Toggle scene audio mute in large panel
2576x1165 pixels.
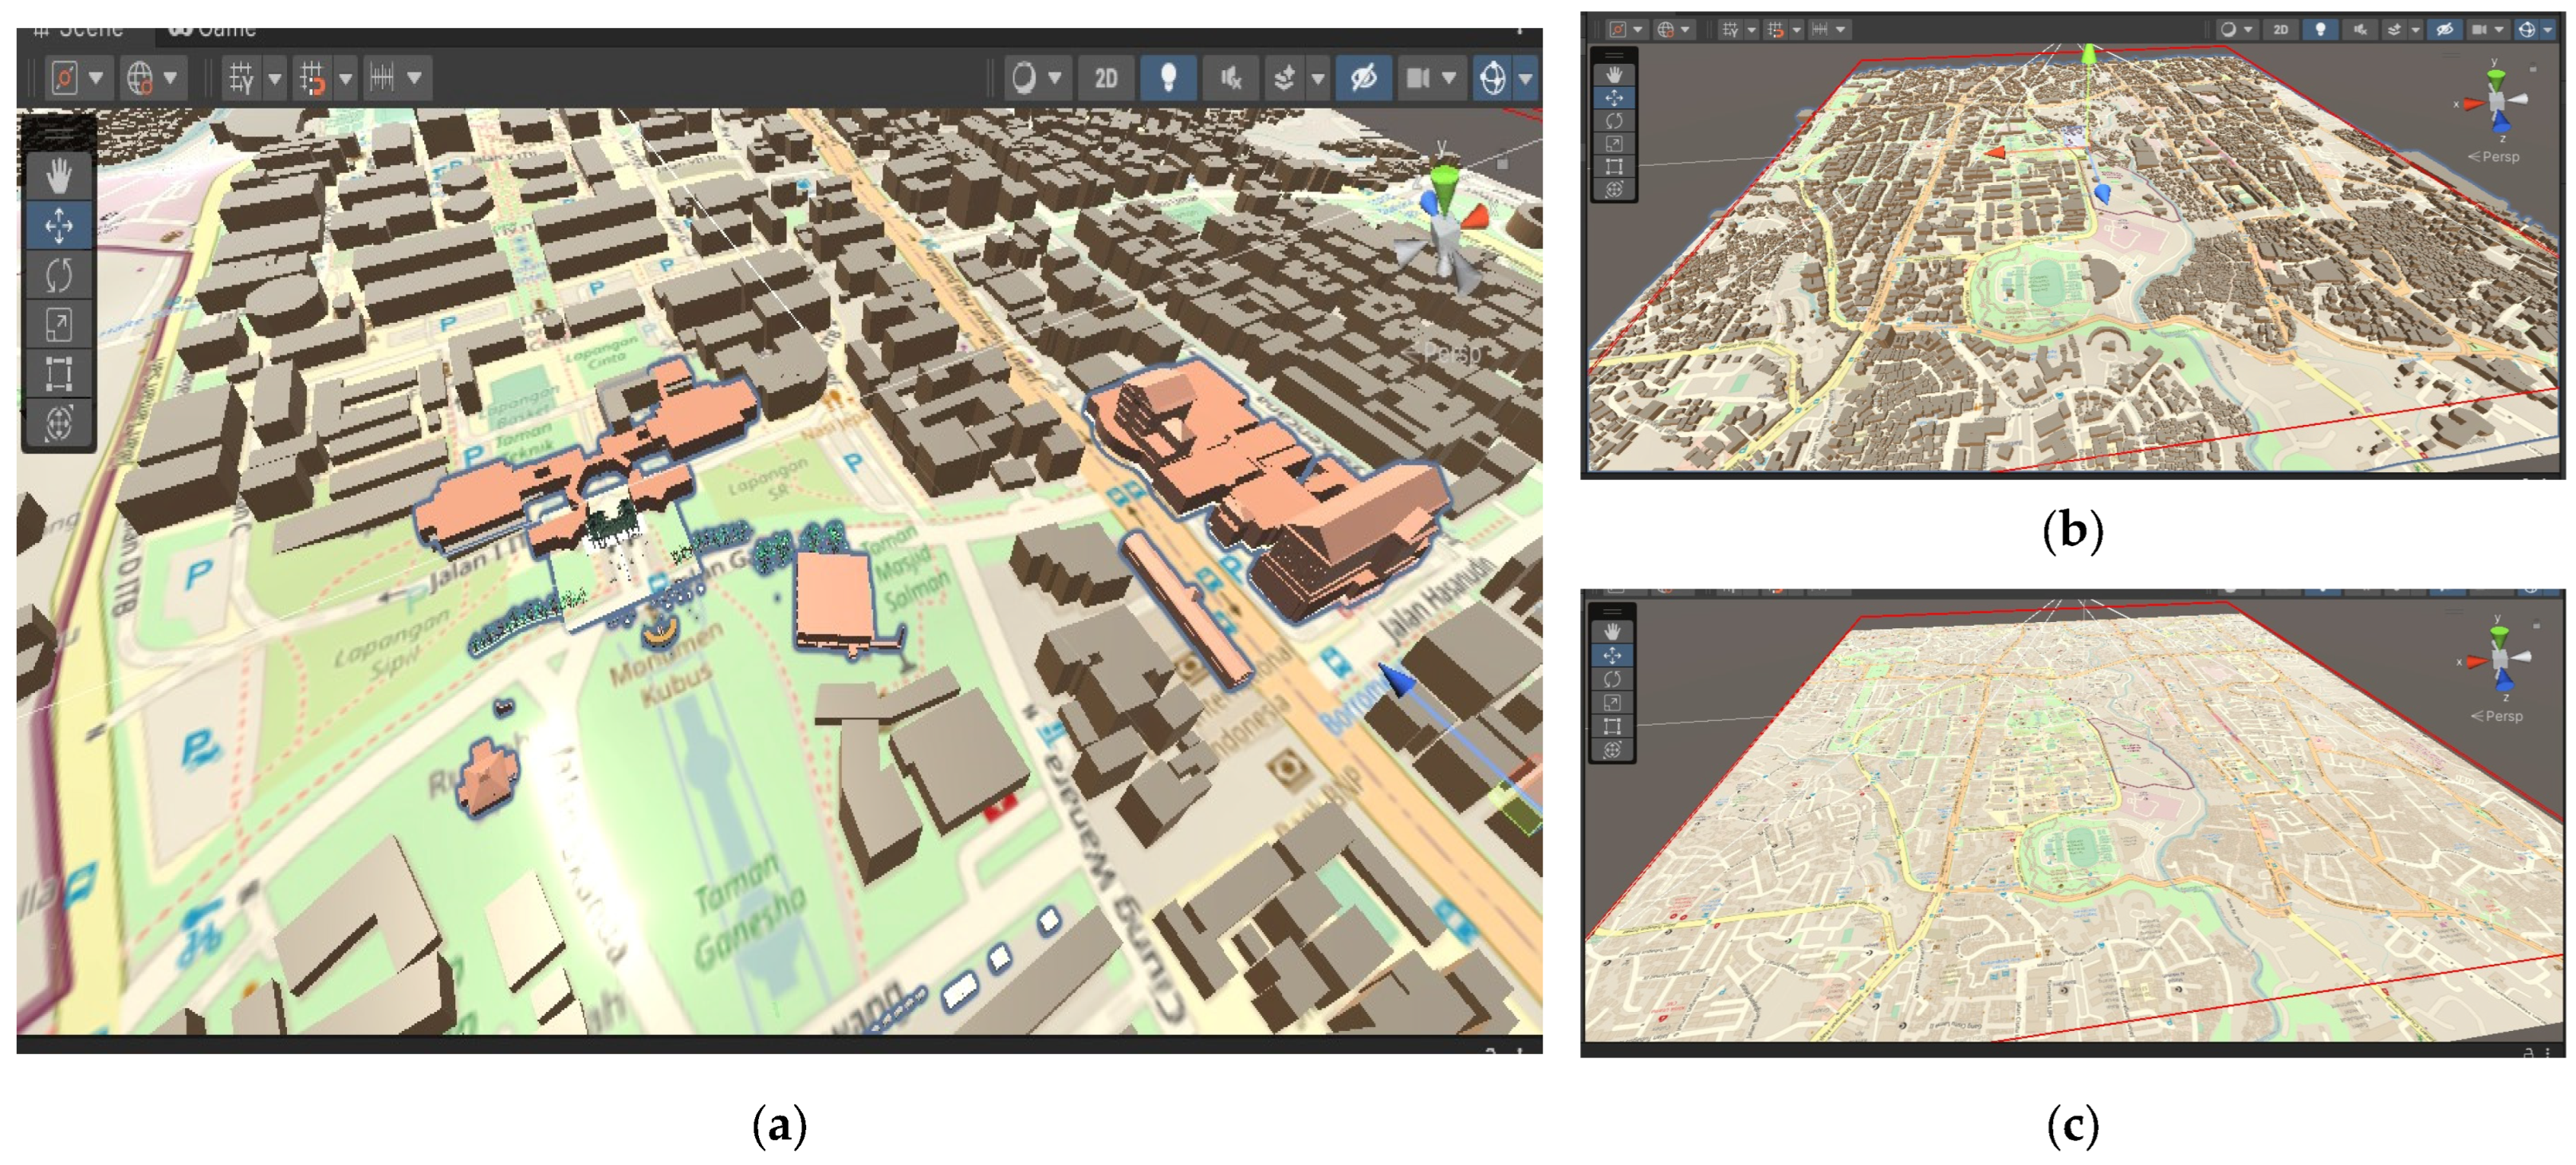1231,77
